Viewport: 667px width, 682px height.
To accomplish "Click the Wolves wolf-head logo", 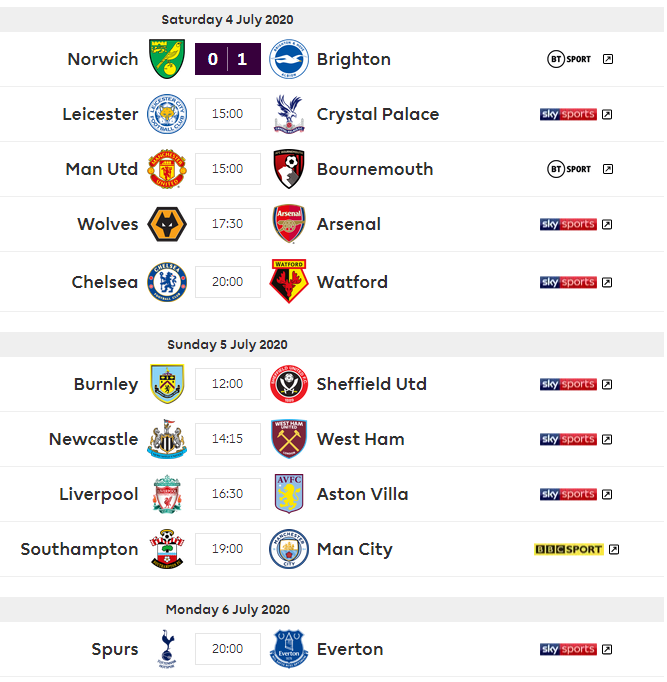I will click(166, 224).
